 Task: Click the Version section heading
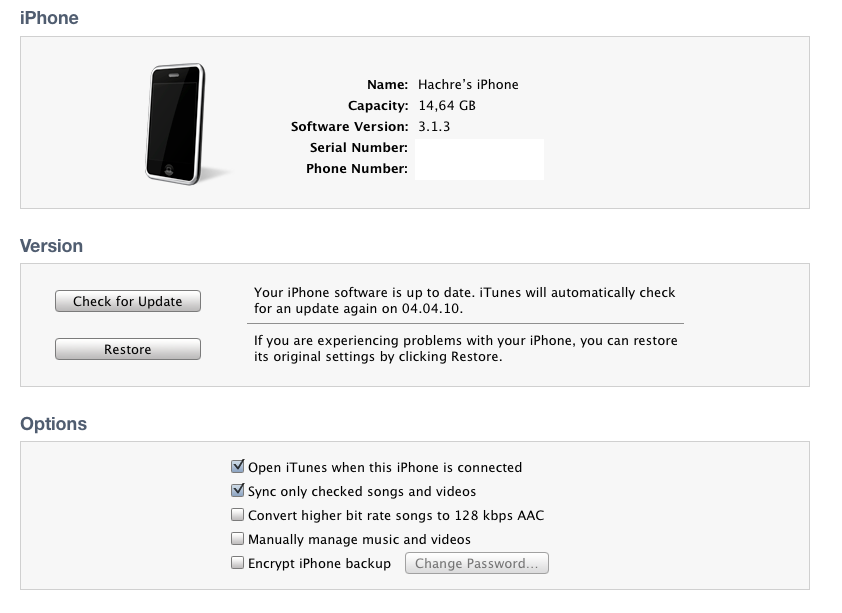[x=52, y=245]
